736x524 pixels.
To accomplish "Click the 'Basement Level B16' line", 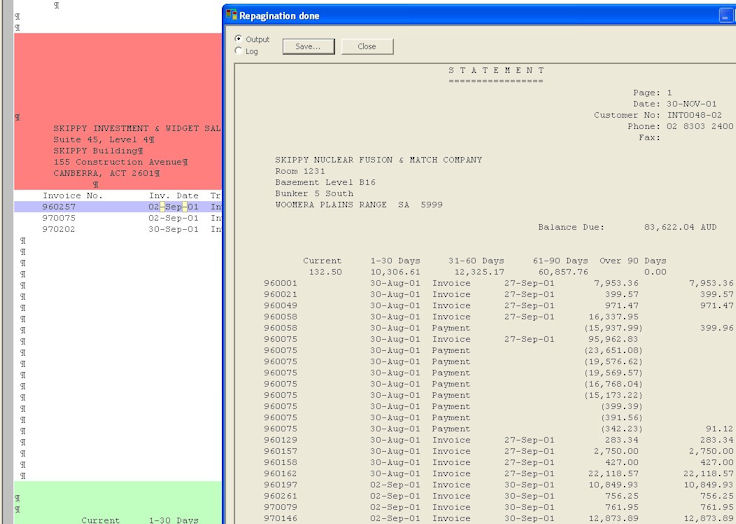I will click(x=325, y=182).
